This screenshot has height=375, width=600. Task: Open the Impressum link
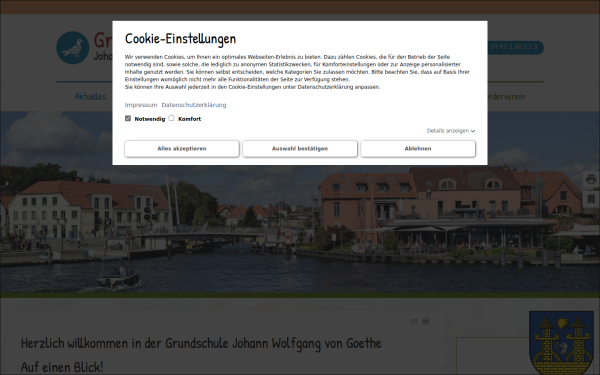tap(141, 105)
